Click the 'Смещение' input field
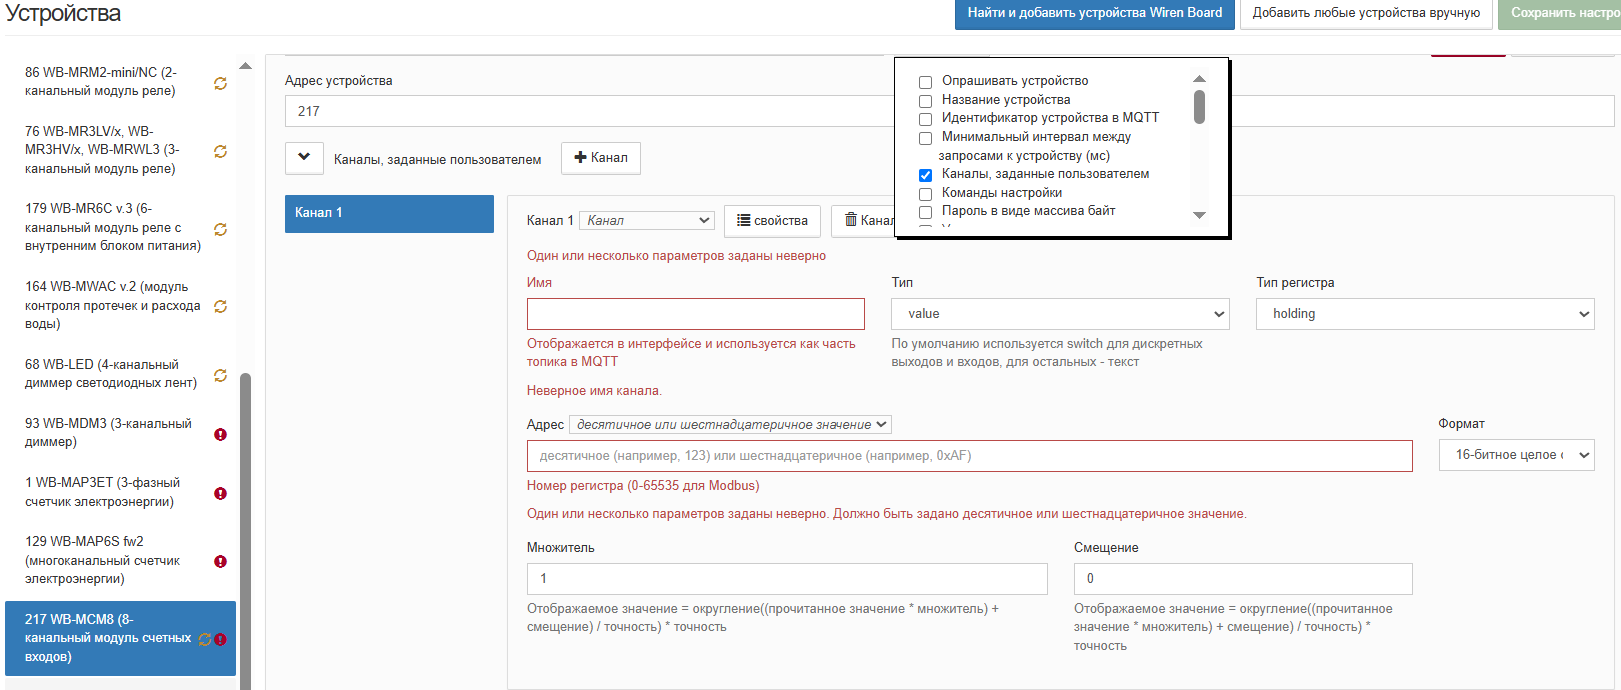 pyautogui.click(x=1243, y=579)
